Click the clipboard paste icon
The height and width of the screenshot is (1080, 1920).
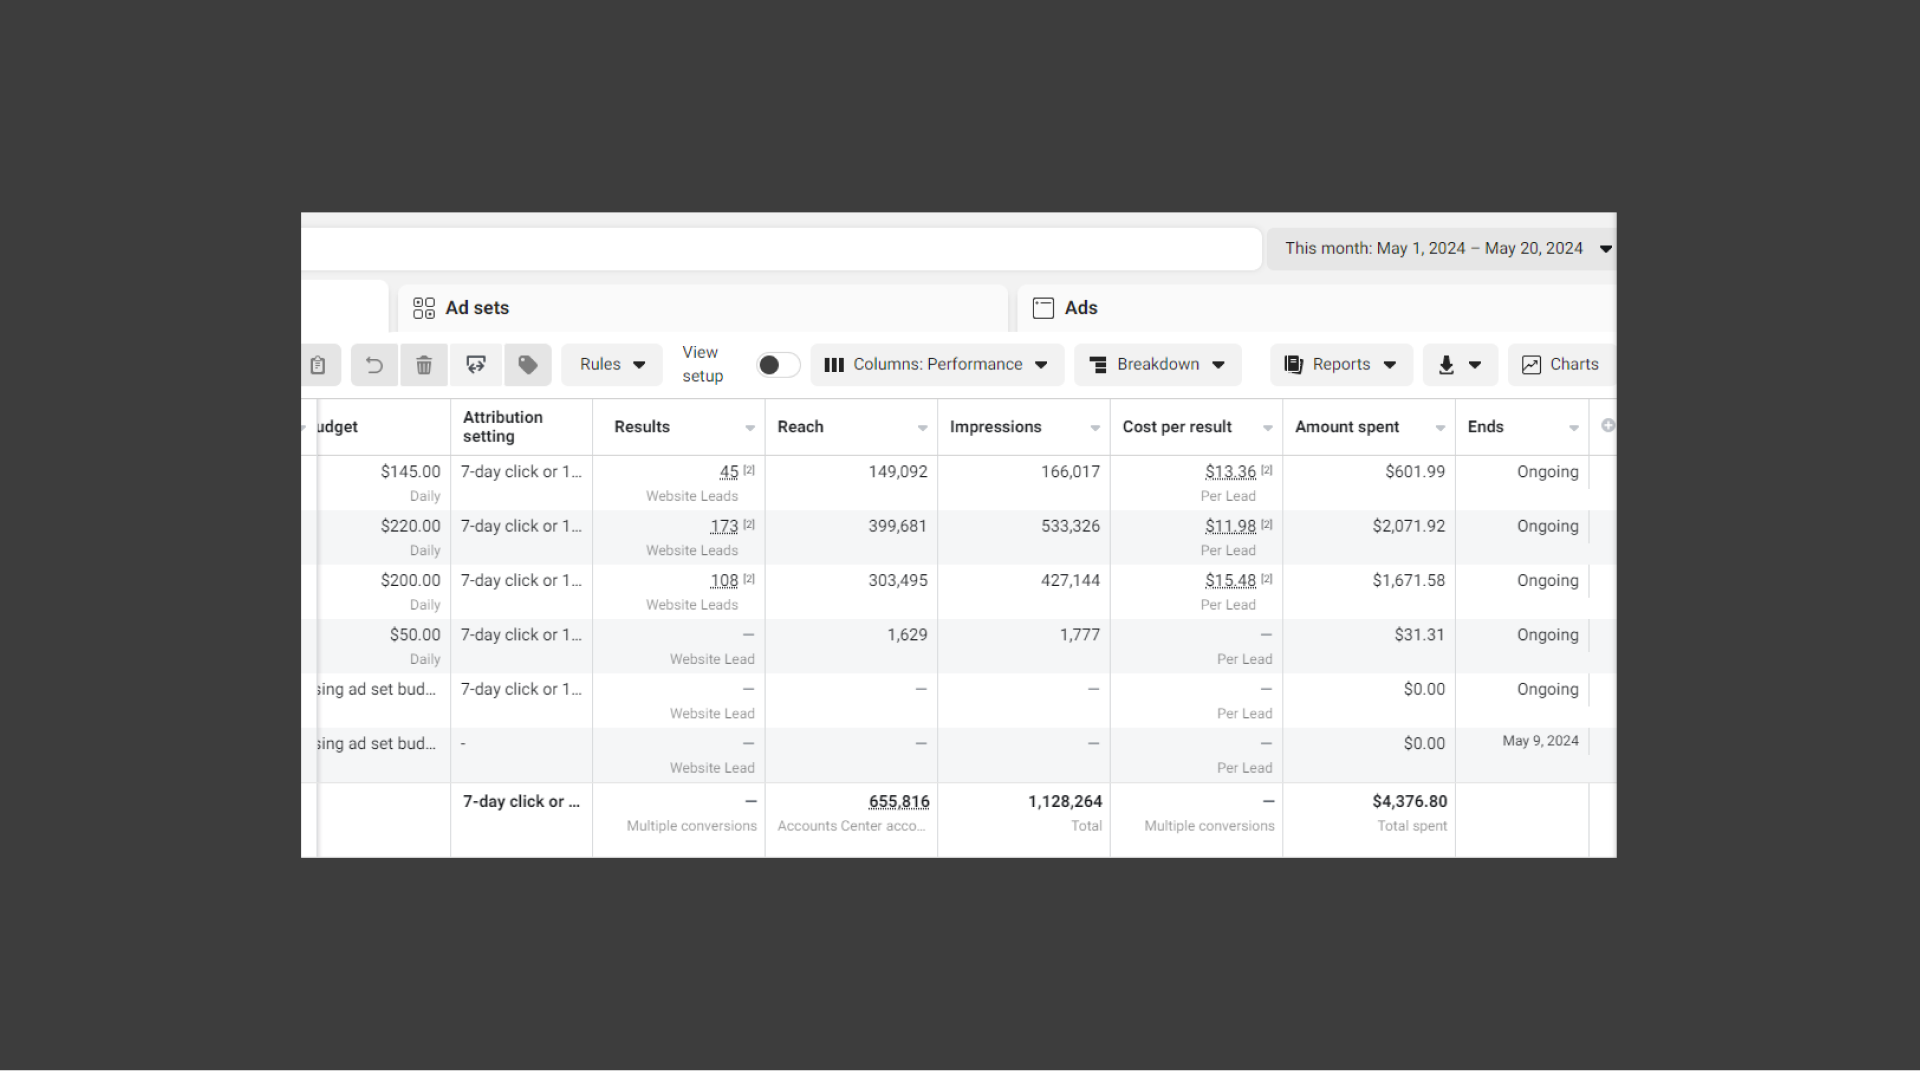318,365
